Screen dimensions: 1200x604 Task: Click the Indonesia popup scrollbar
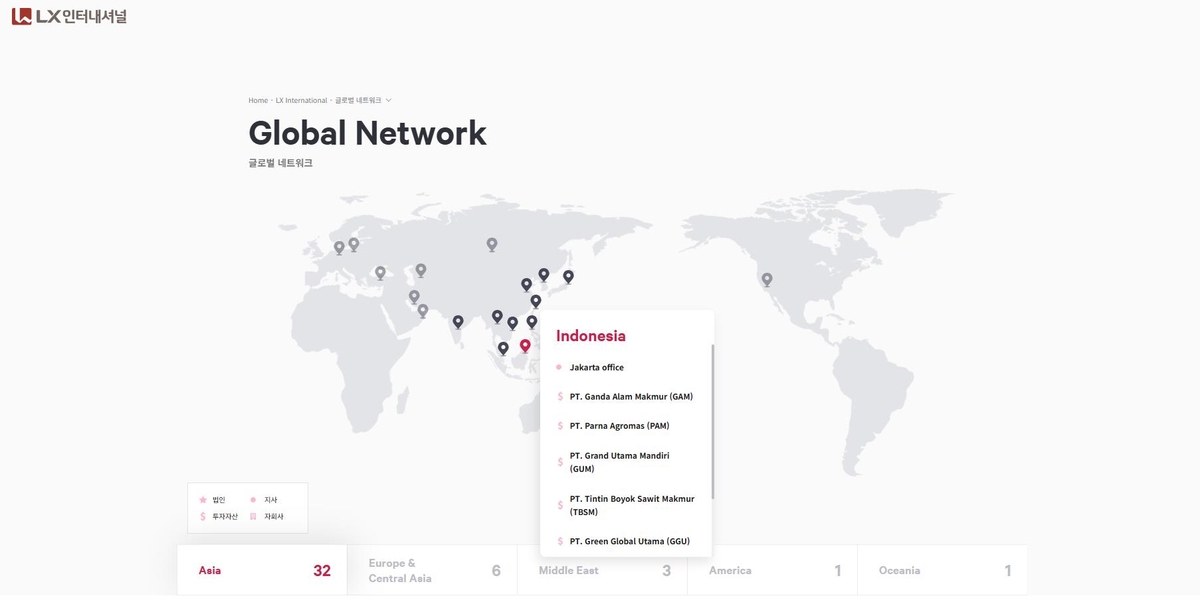click(x=713, y=420)
